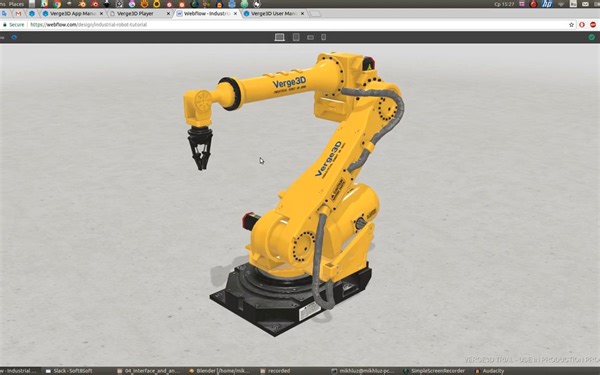Click the clock showing 15:27

(504, 4)
